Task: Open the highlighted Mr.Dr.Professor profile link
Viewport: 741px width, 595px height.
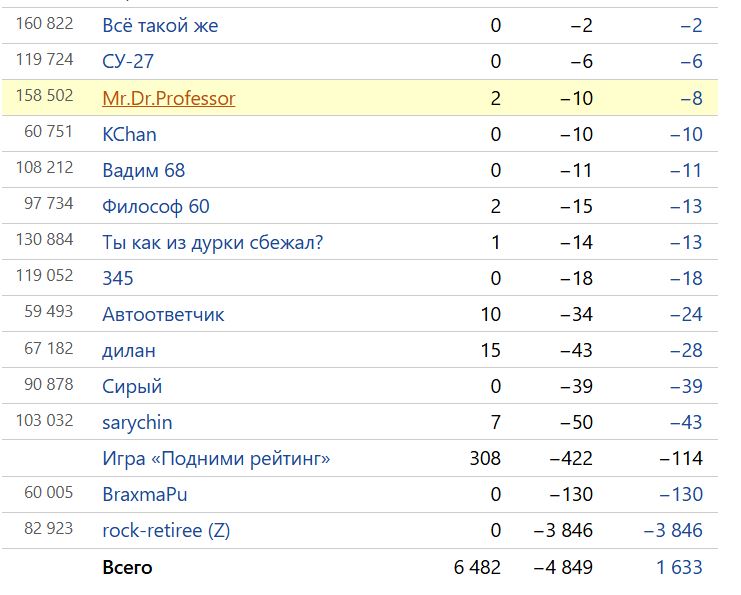Action: [x=169, y=98]
